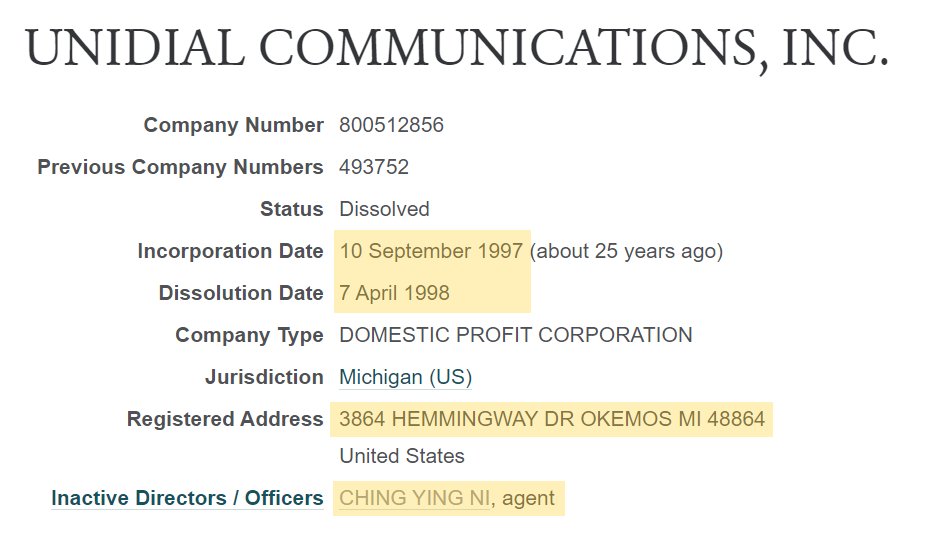Click the previous company number 493752

click(374, 167)
